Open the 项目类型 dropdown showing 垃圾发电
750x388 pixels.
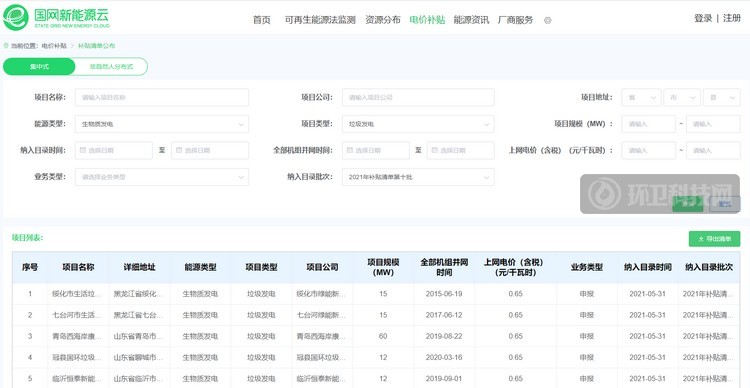(x=418, y=124)
